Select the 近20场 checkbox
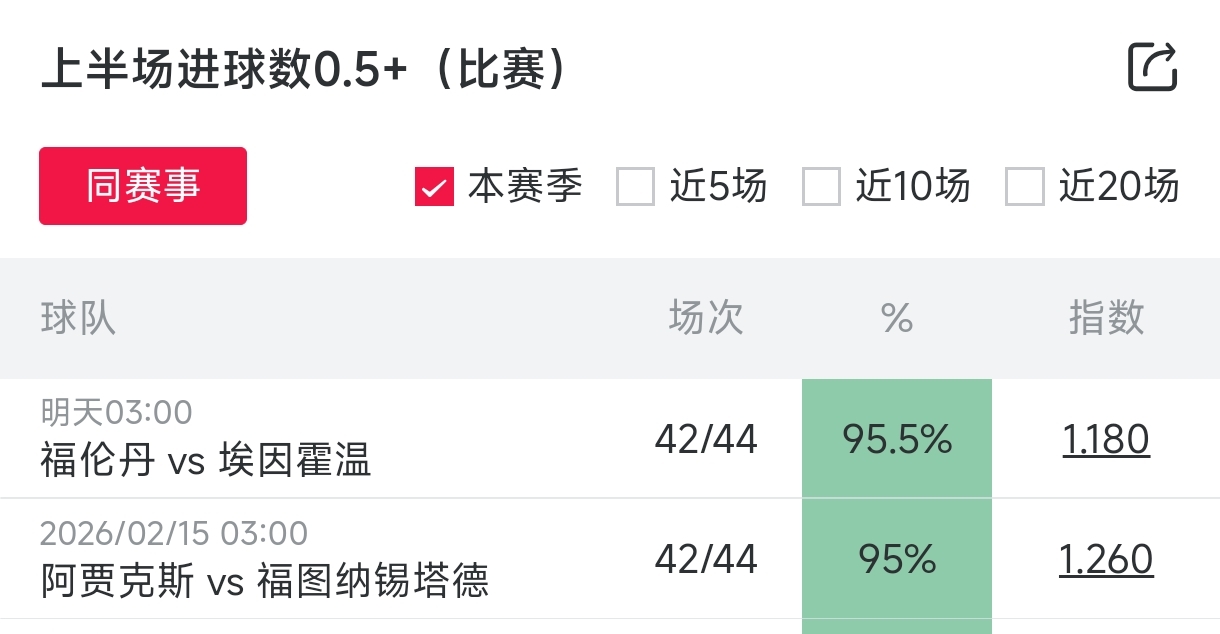Viewport: 1220px width, 634px height. (x=1025, y=187)
